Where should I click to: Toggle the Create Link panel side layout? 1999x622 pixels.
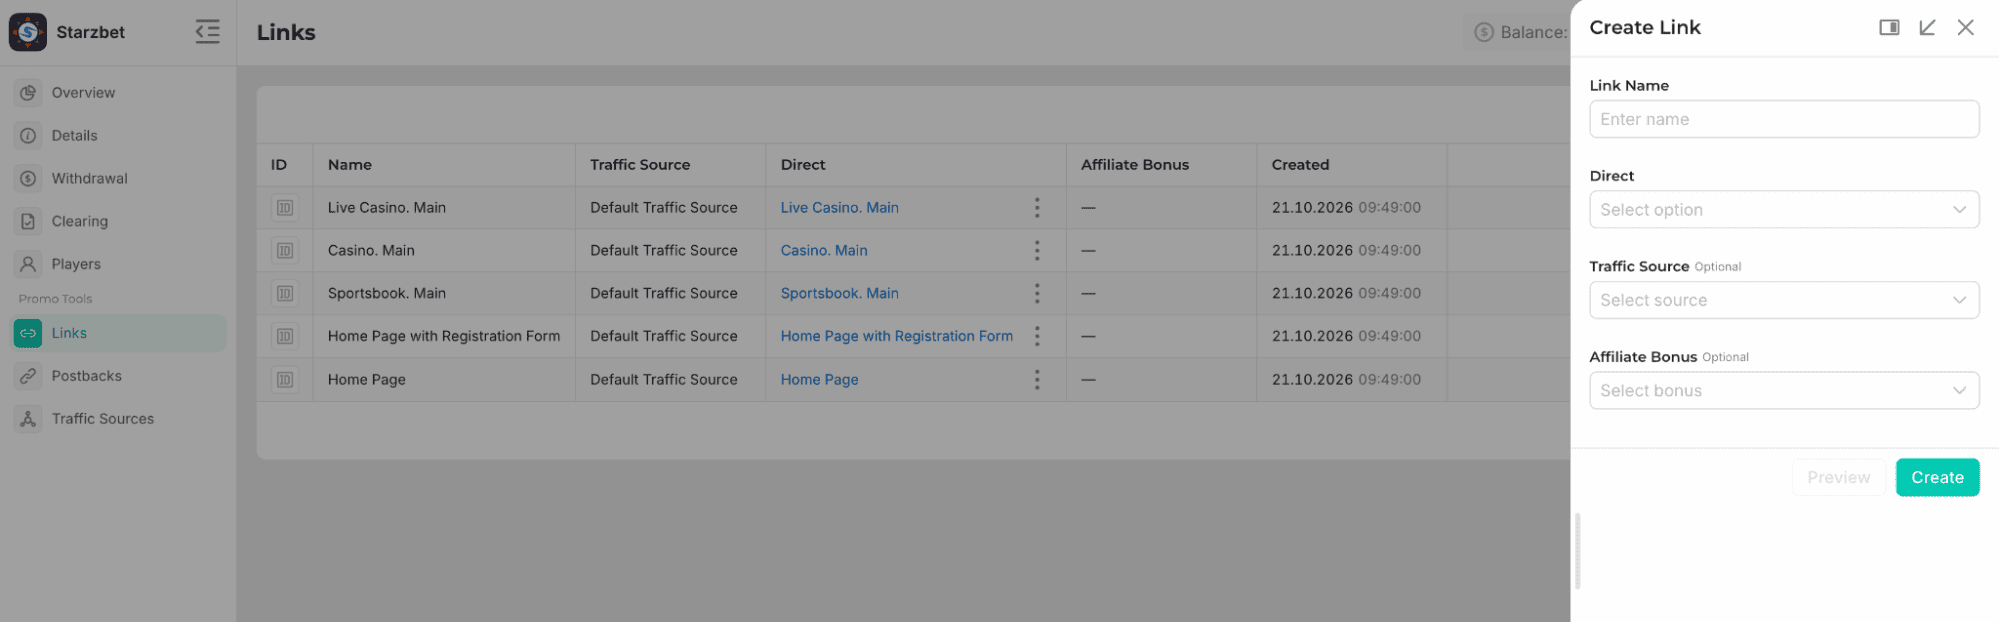click(1888, 28)
